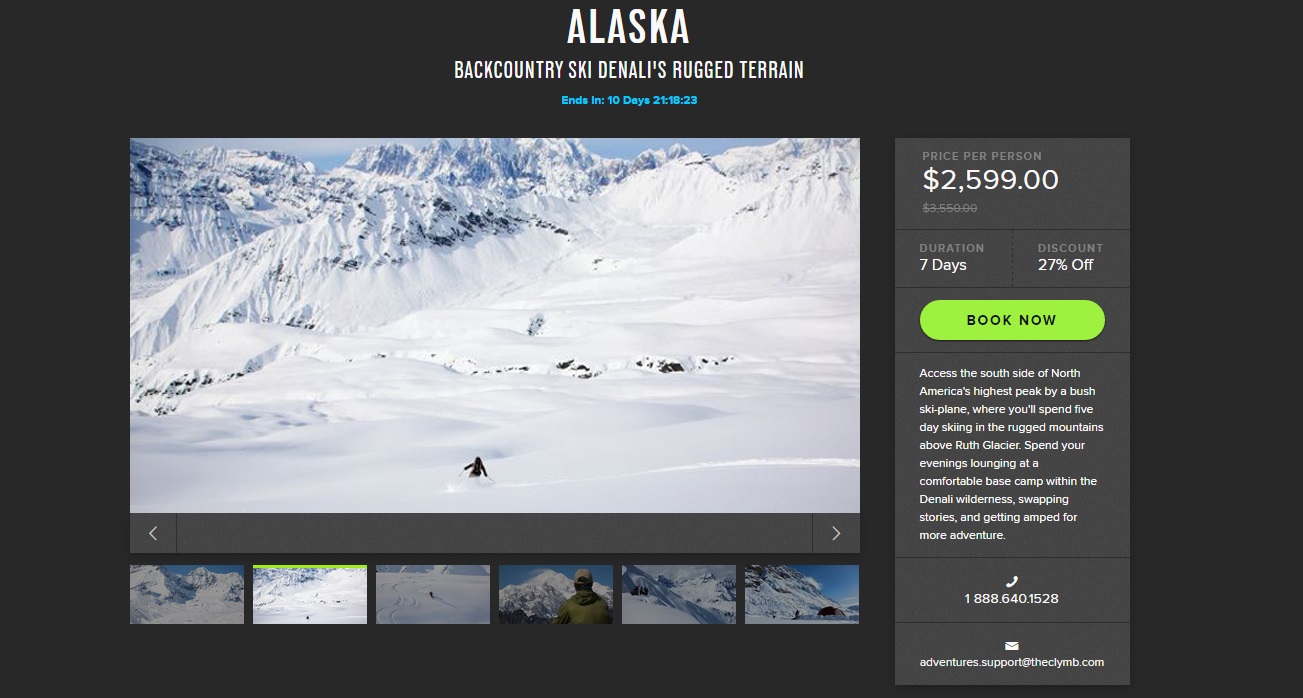The height and width of the screenshot is (698, 1303).
Task: Click the 27% Off discount label
Action: point(1066,265)
